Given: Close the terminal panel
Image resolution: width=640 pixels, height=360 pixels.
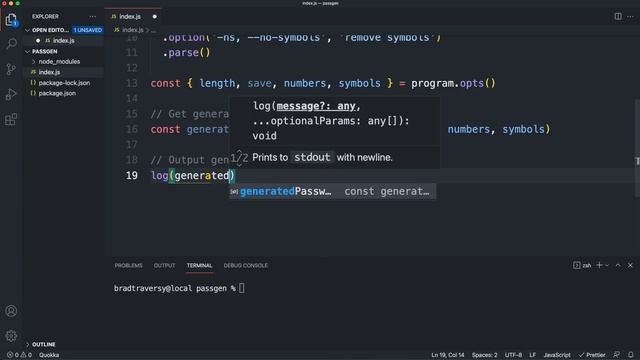Looking at the screenshot, I should point(630,265).
